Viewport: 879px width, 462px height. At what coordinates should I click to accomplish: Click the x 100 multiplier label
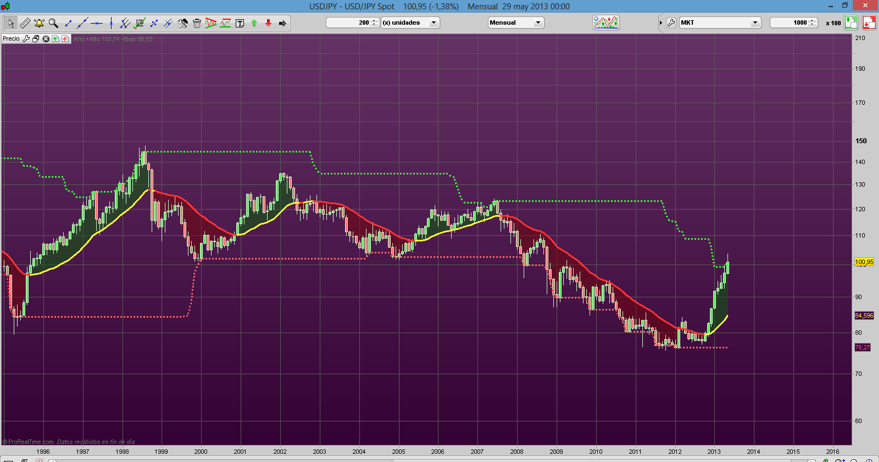click(833, 23)
